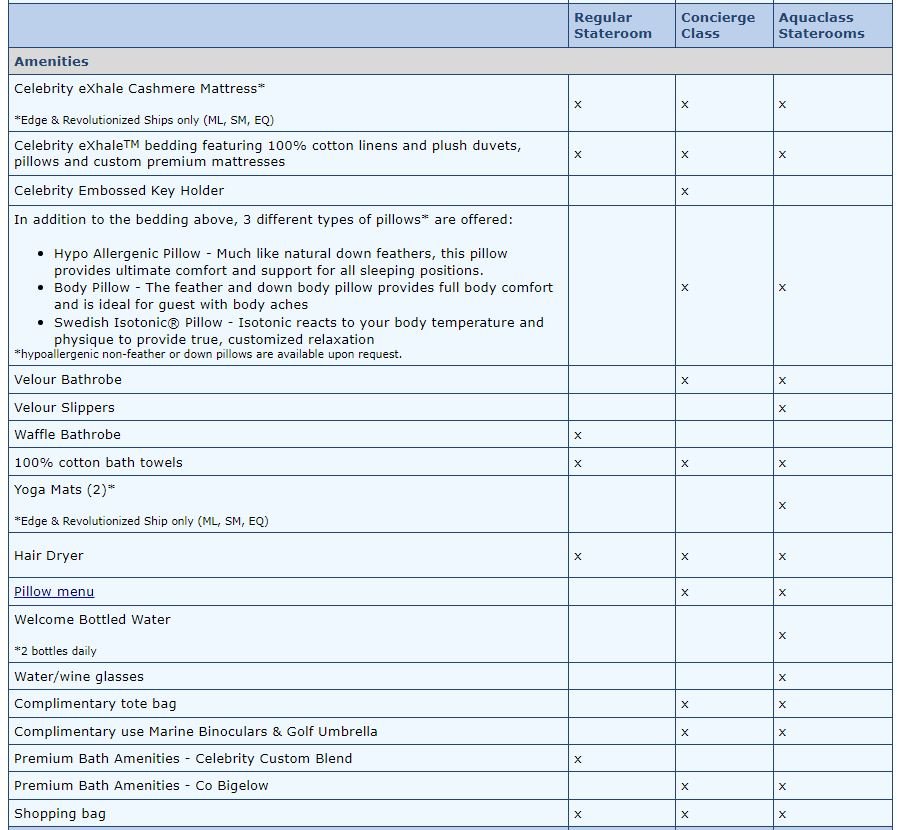Click the Complimentary tote bag label

pos(95,704)
